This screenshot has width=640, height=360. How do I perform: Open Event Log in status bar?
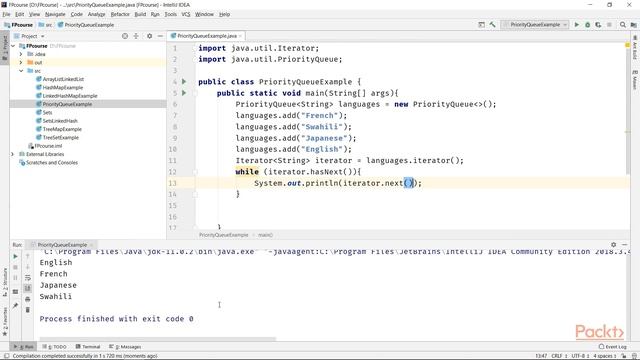(x=613, y=347)
